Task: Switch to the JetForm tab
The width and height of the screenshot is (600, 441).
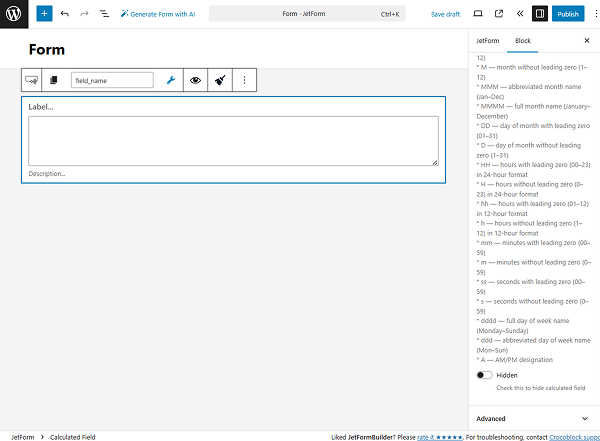Action: (488, 41)
